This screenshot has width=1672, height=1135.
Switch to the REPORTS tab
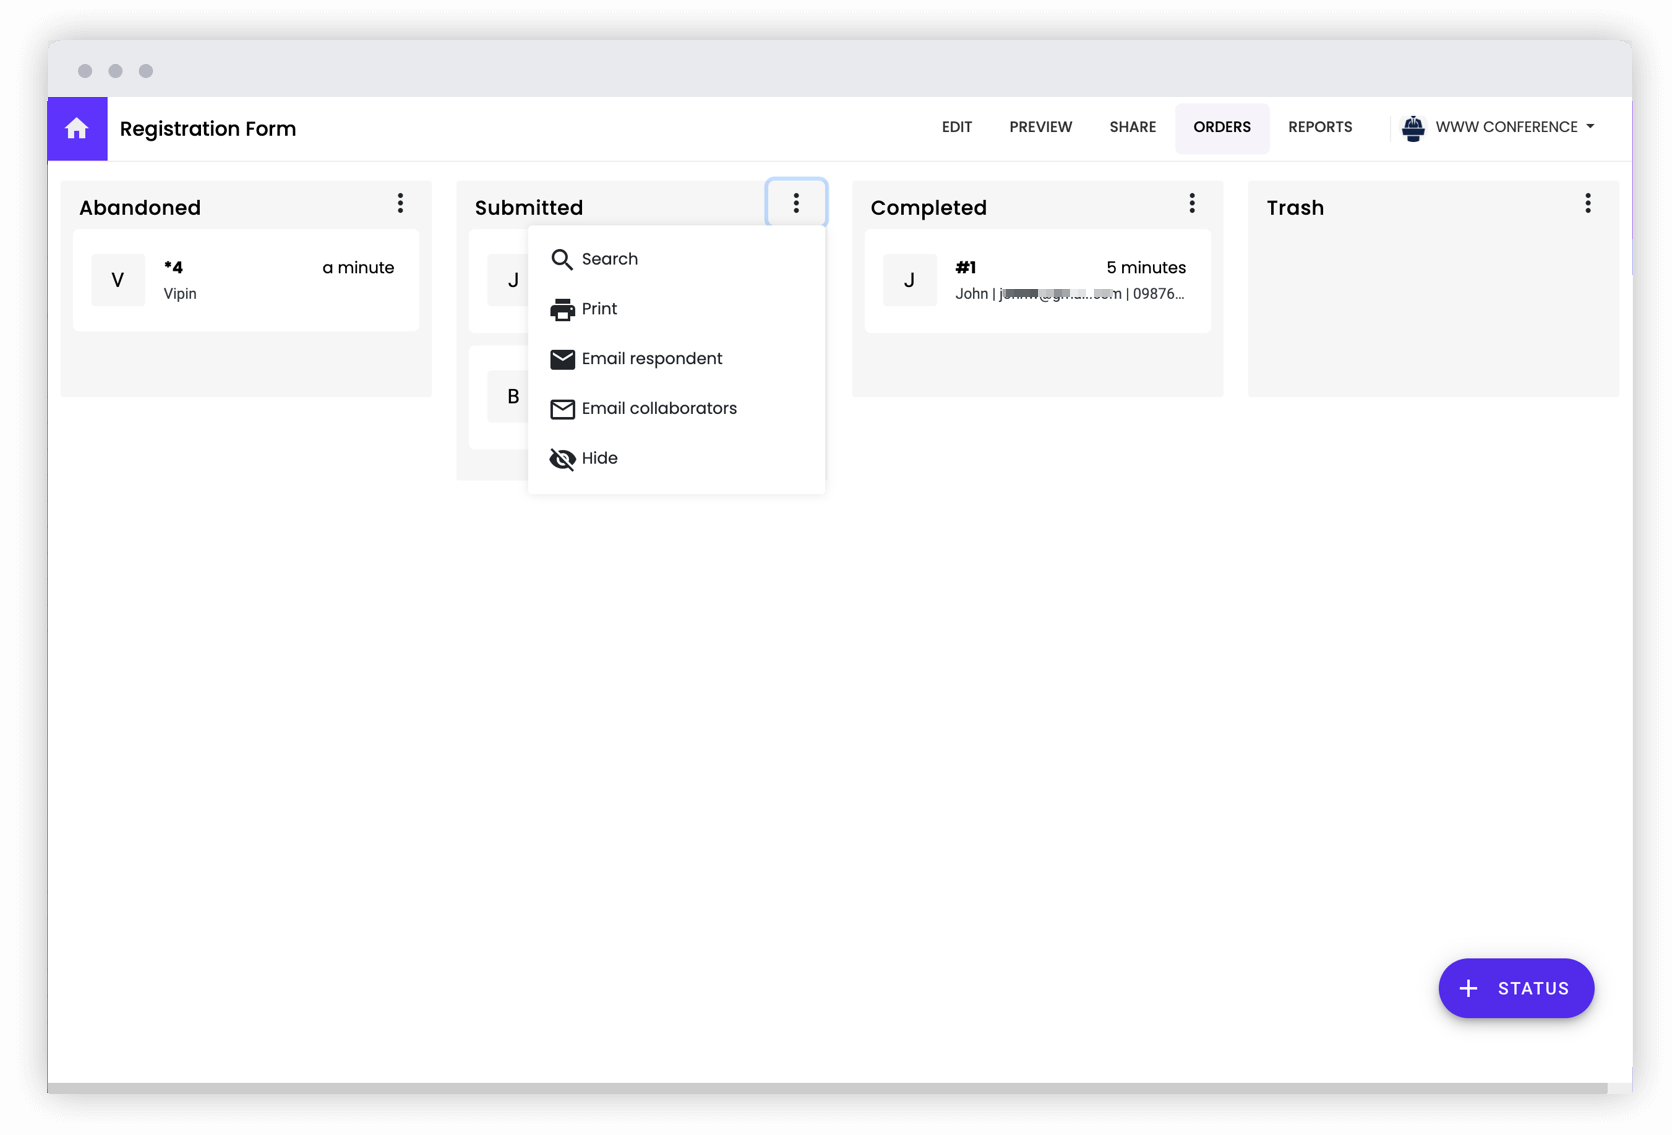[1319, 127]
